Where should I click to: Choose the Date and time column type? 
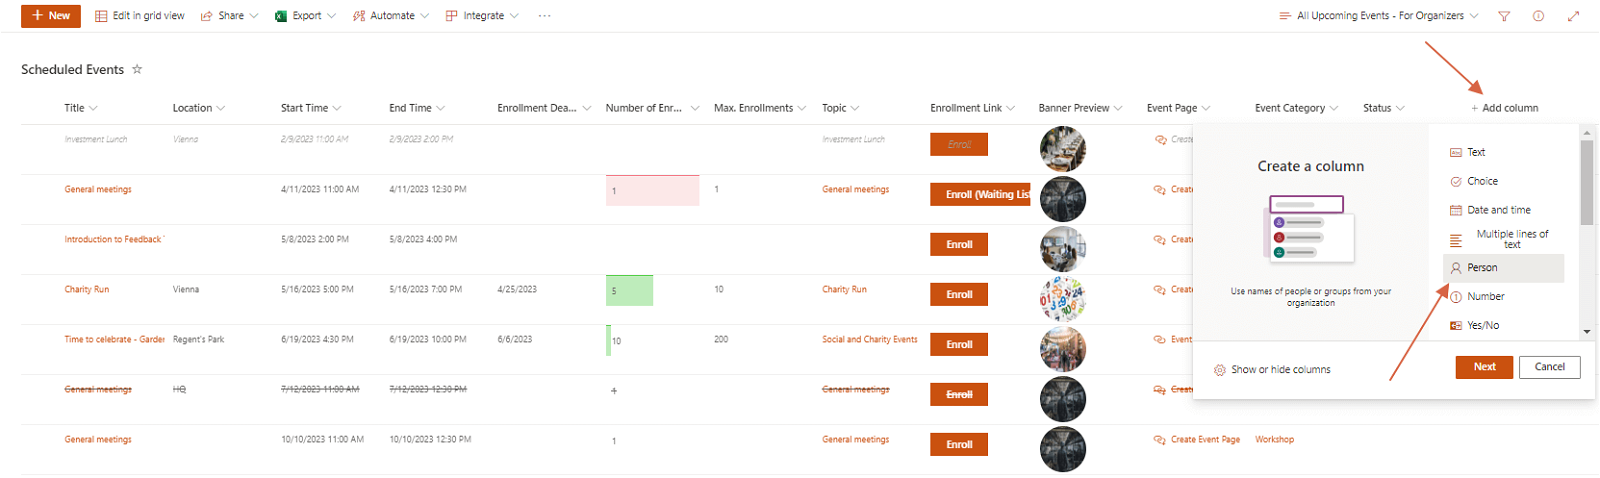click(1497, 210)
